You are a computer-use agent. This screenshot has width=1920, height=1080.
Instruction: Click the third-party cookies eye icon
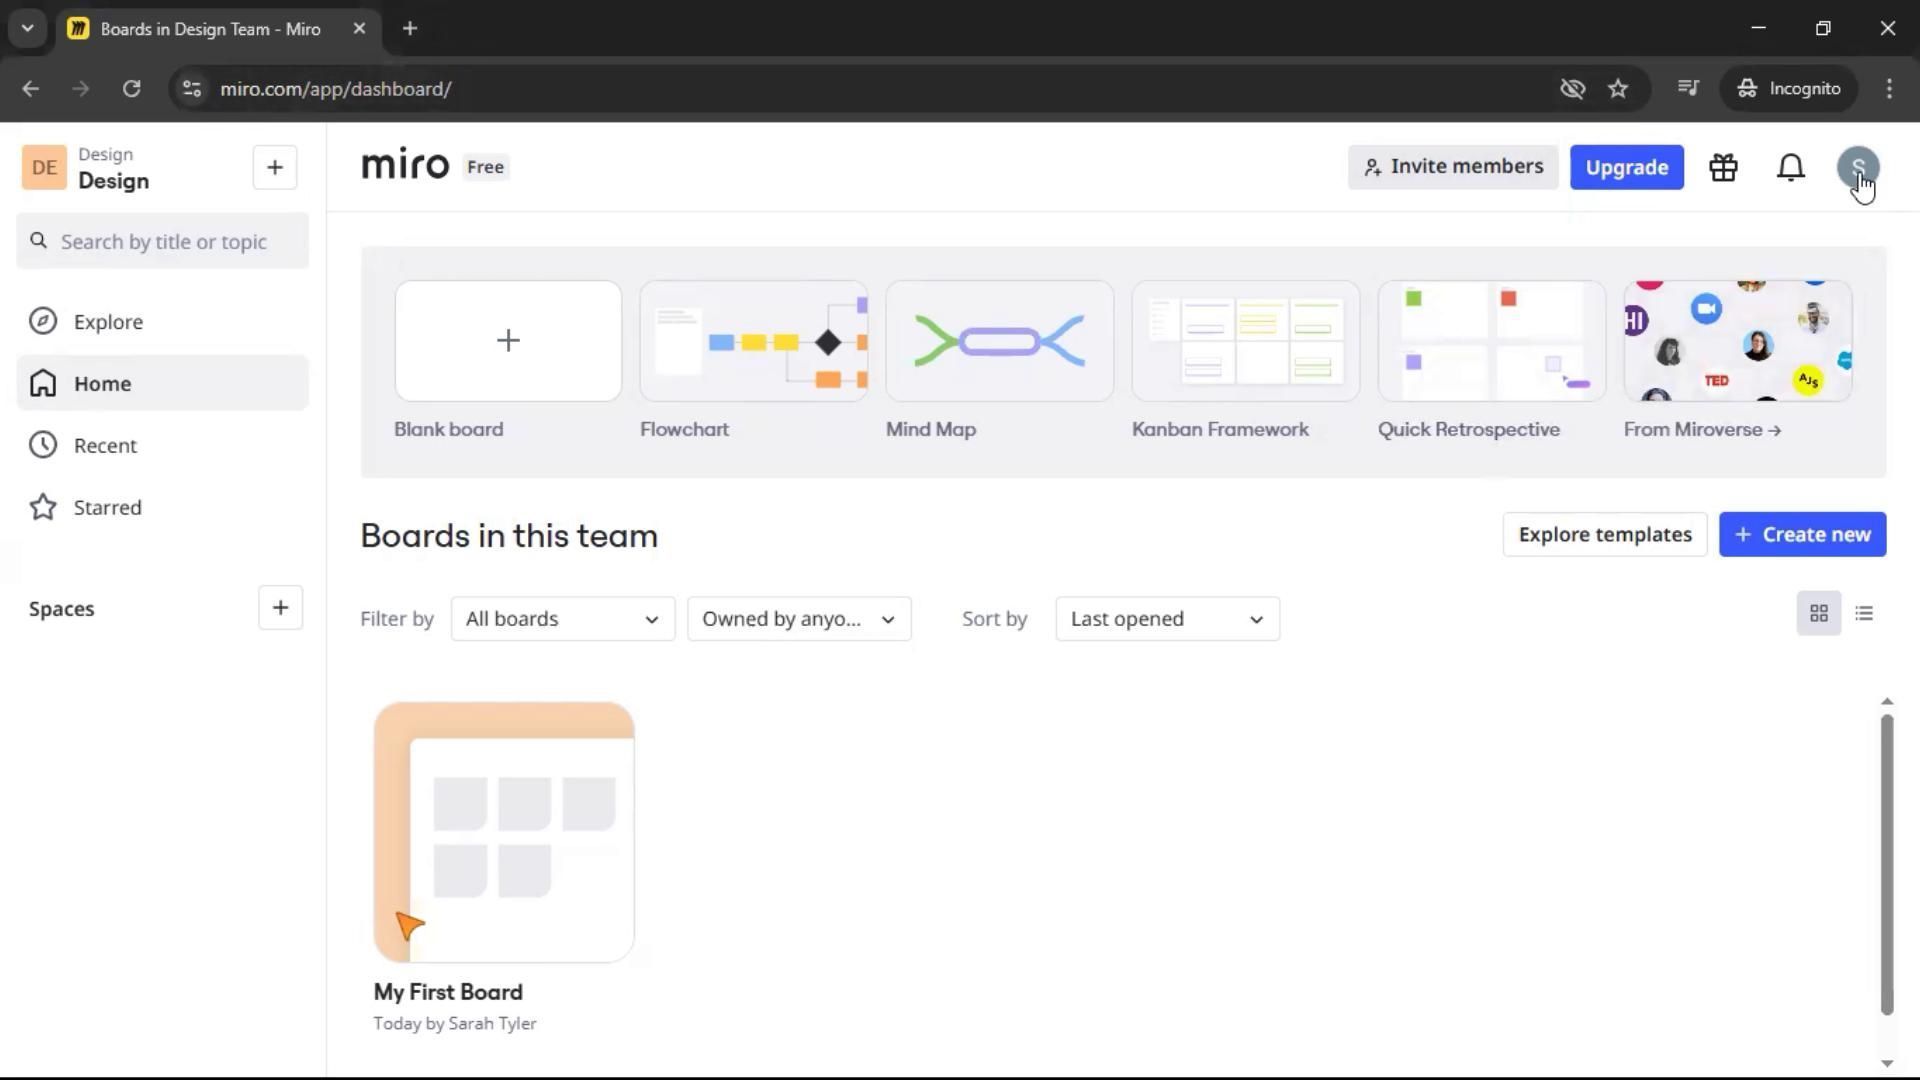click(x=1572, y=89)
